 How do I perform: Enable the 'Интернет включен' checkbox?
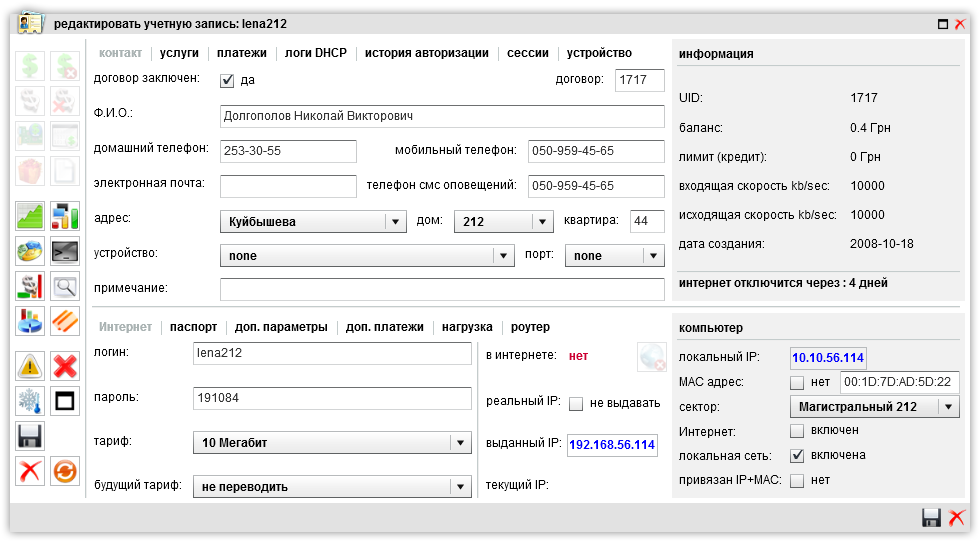coord(796,431)
